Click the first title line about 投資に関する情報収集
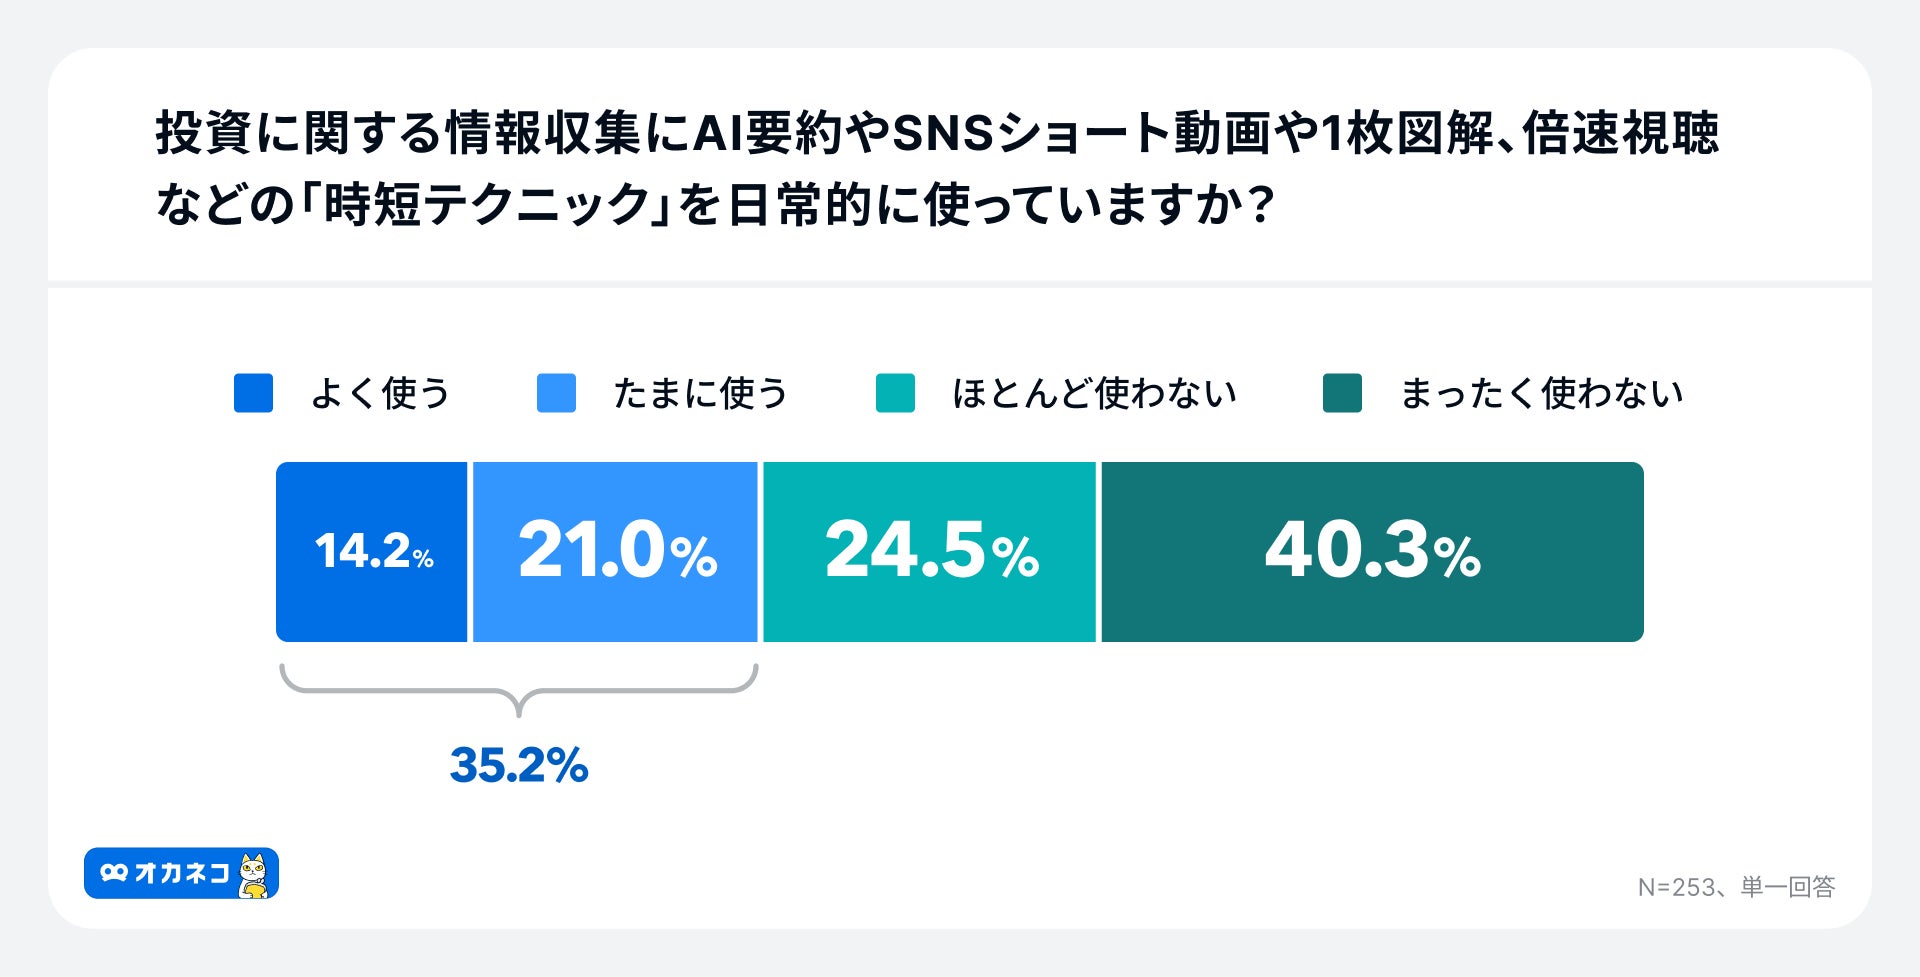The image size is (1920, 977). [x=937, y=133]
